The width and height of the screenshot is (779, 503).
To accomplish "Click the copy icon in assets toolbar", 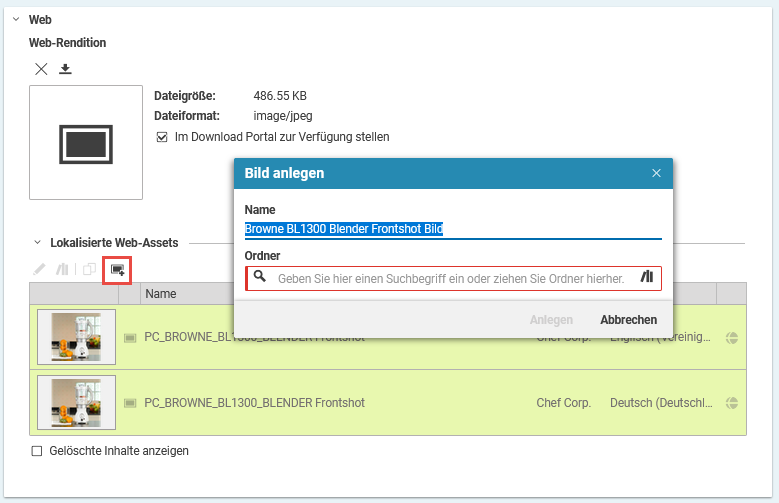I will tap(90, 270).
